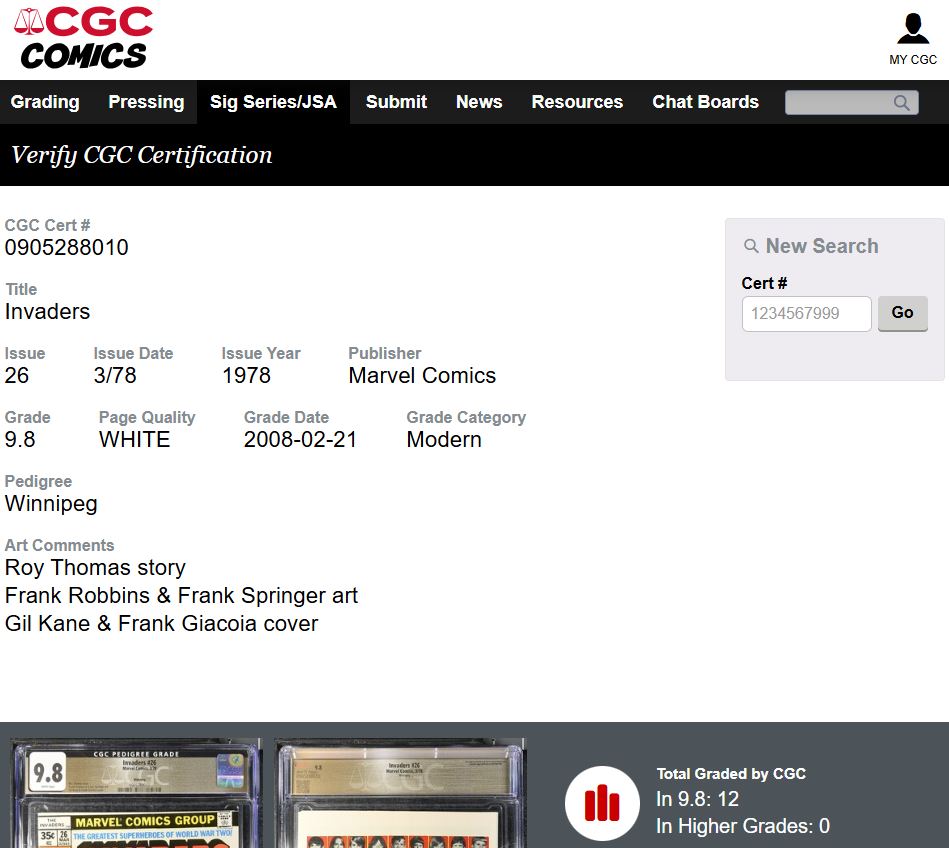Open the front slab image thumbnail showing 9.8
The image size is (949, 848).
(137, 793)
